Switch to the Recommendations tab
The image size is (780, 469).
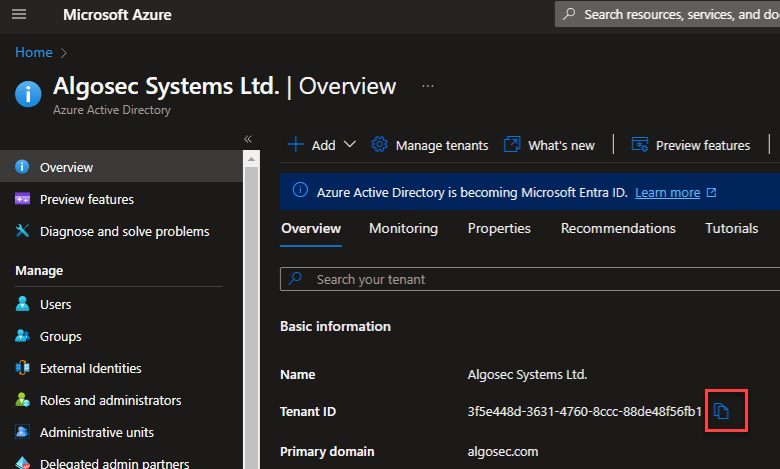point(618,229)
